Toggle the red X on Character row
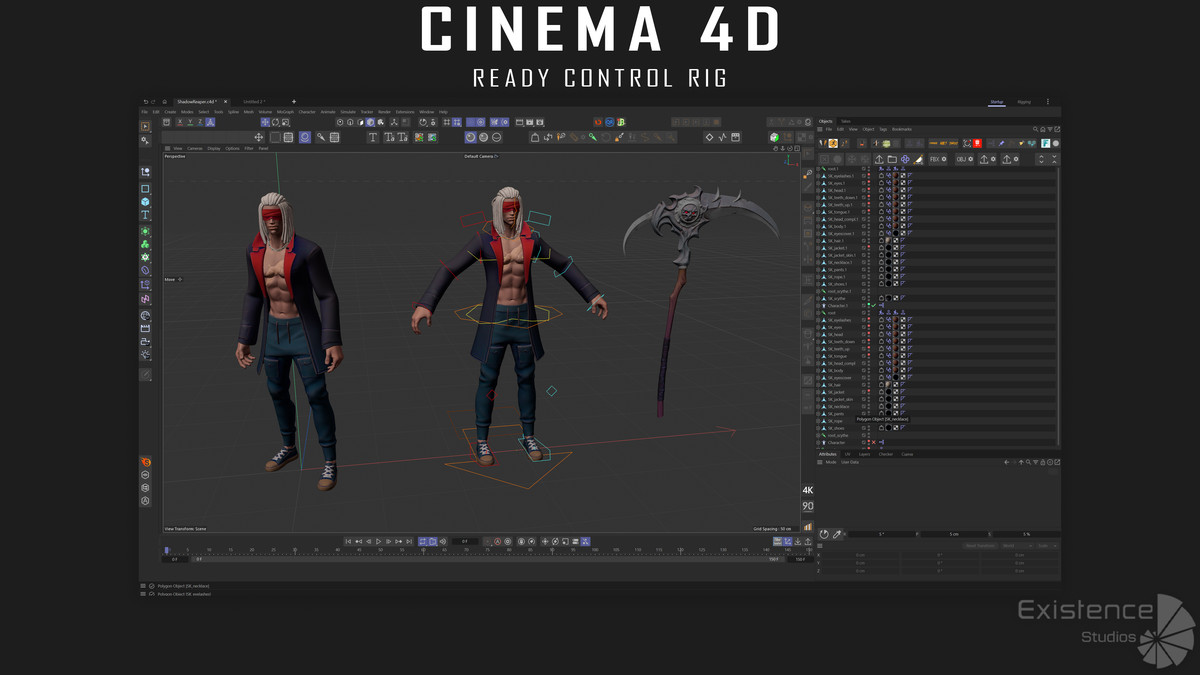This screenshot has width=1200, height=675. pos(873,442)
